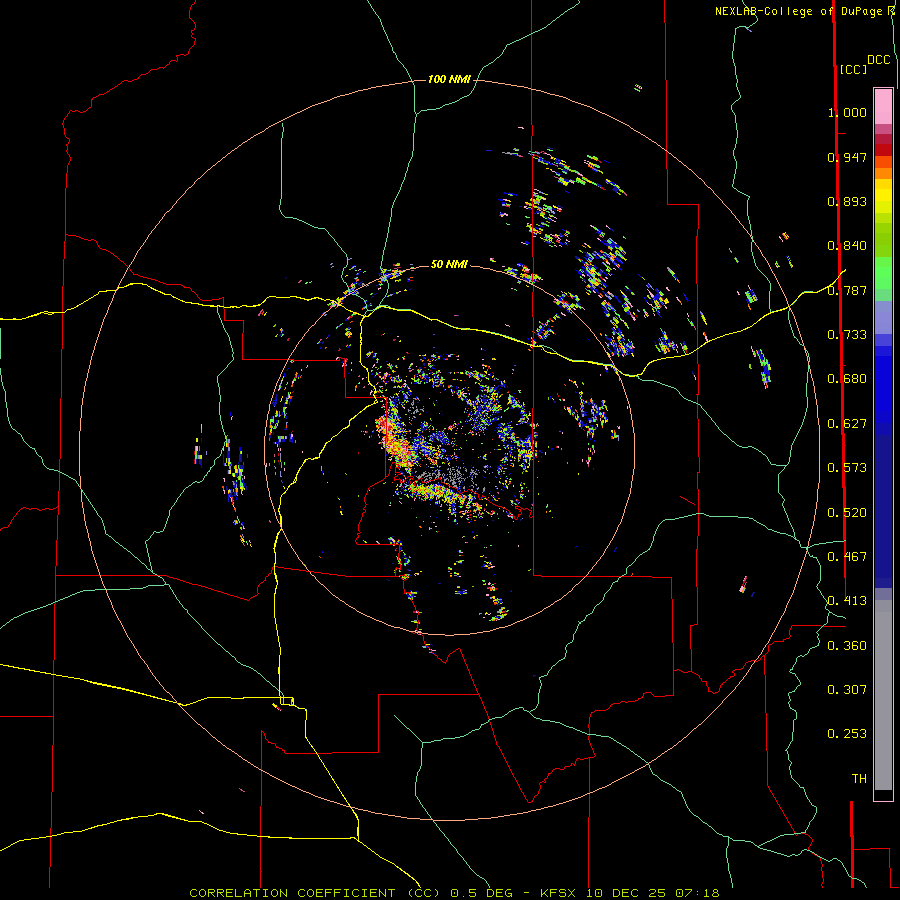Click the 100 NMI range ring label
The width and height of the screenshot is (900, 900).
pyautogui.click(x=449, y=79)
